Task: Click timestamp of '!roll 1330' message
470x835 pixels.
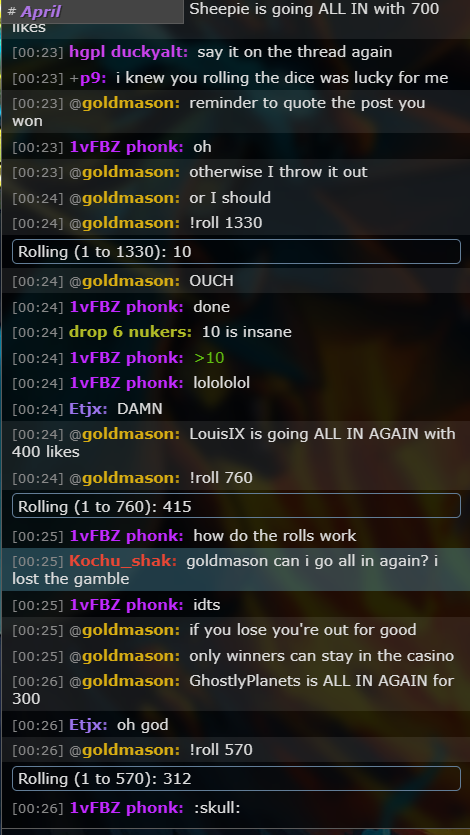Action: (38, 223)
